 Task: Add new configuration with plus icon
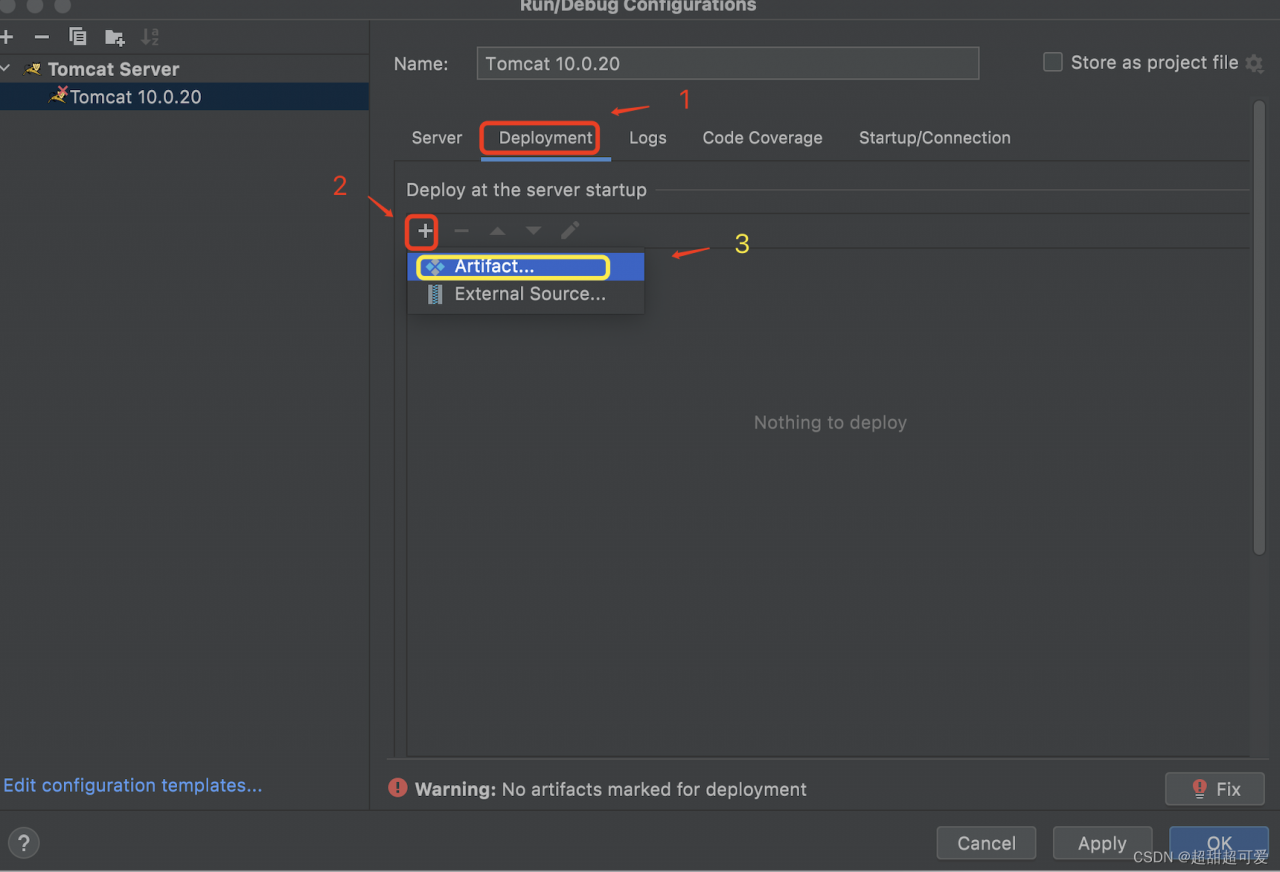click(7, 37)
